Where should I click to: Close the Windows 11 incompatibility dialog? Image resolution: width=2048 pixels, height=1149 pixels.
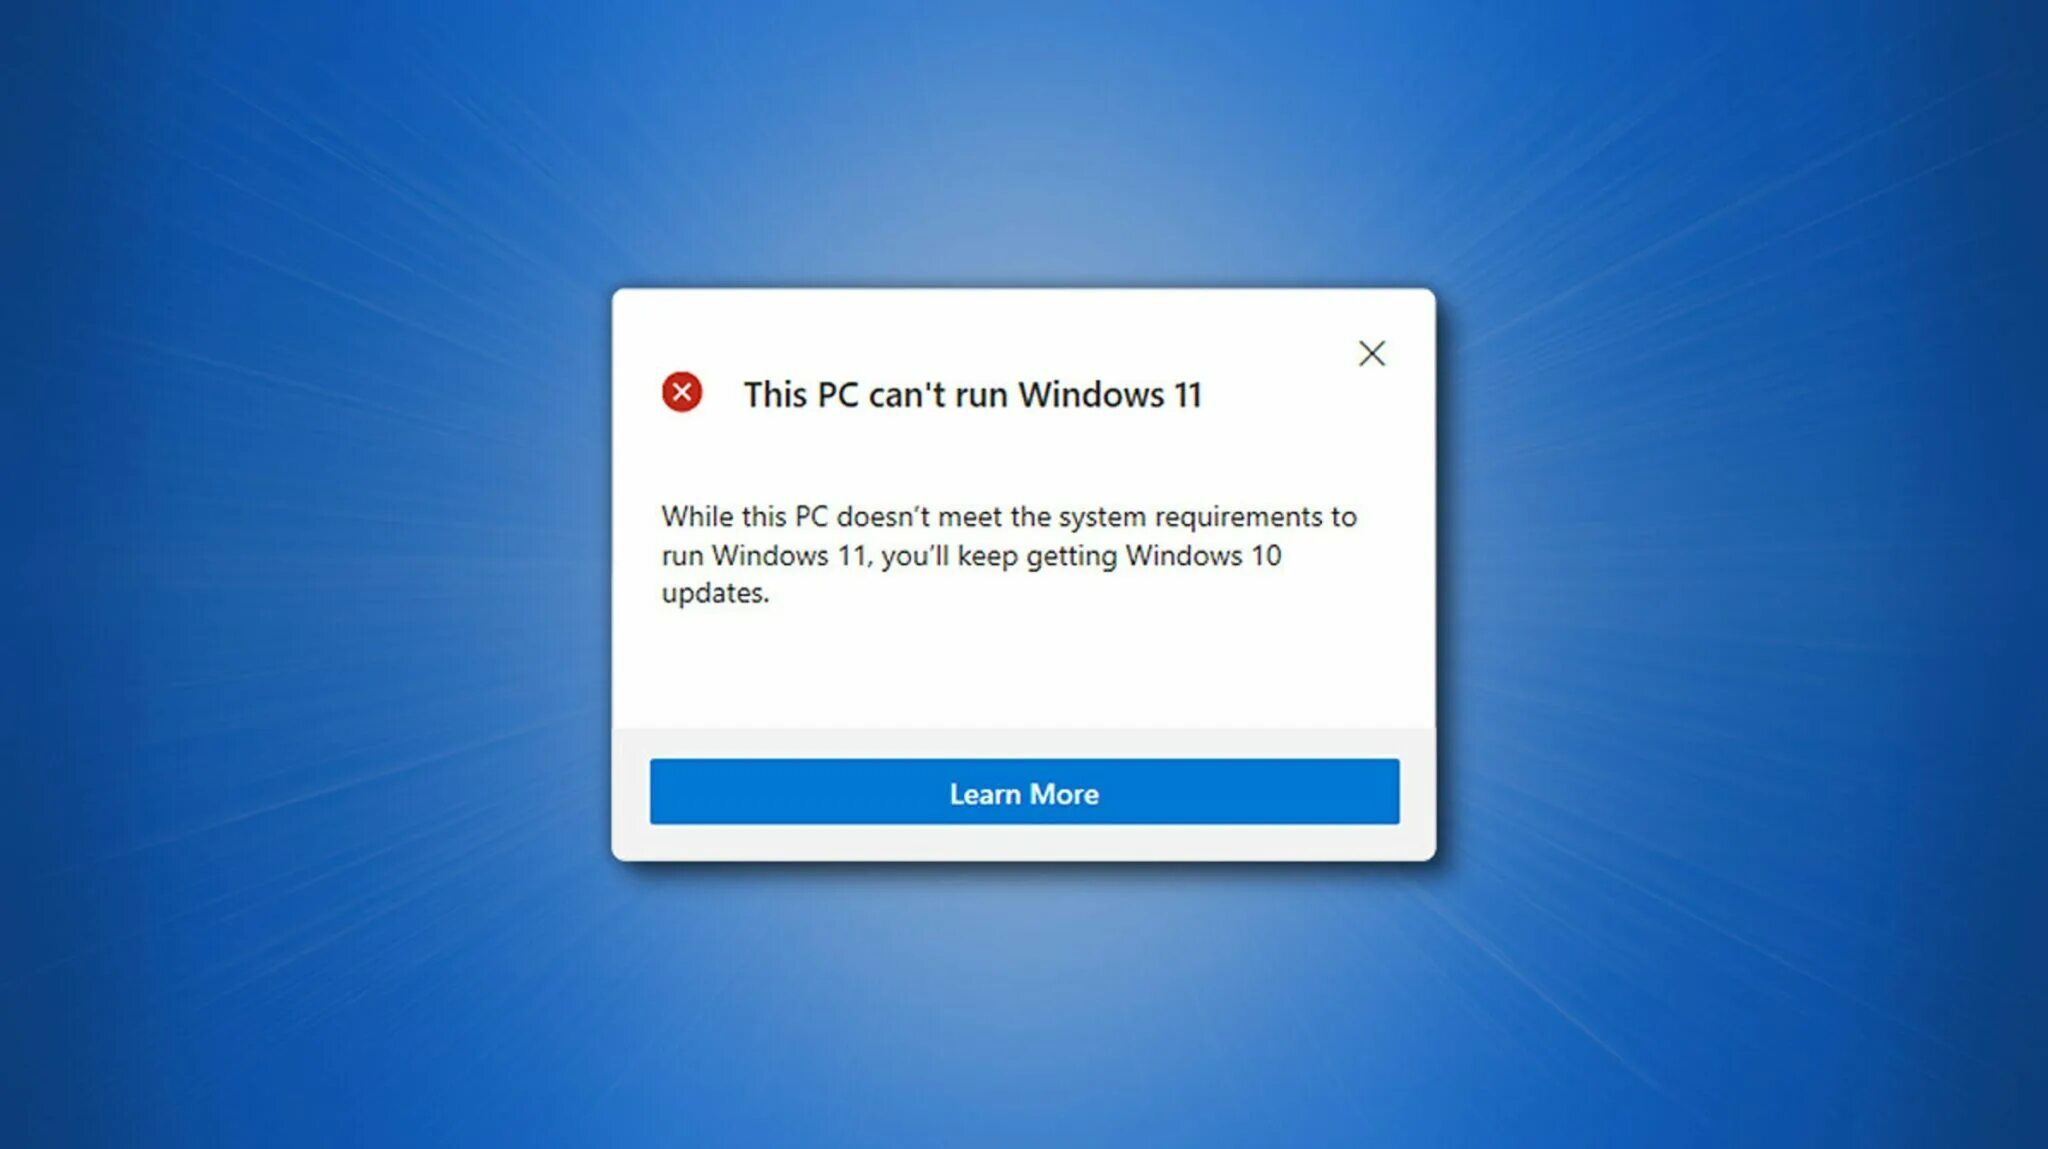pyautogui.click(x=1371, y=352)
